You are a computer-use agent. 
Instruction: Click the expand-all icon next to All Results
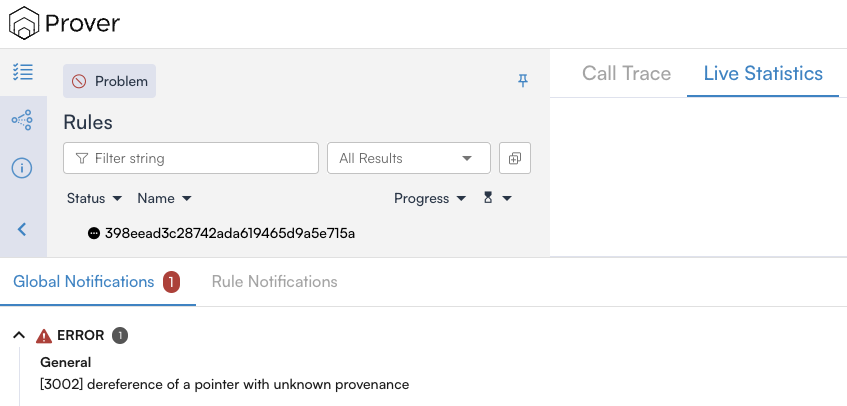[514, 158]
